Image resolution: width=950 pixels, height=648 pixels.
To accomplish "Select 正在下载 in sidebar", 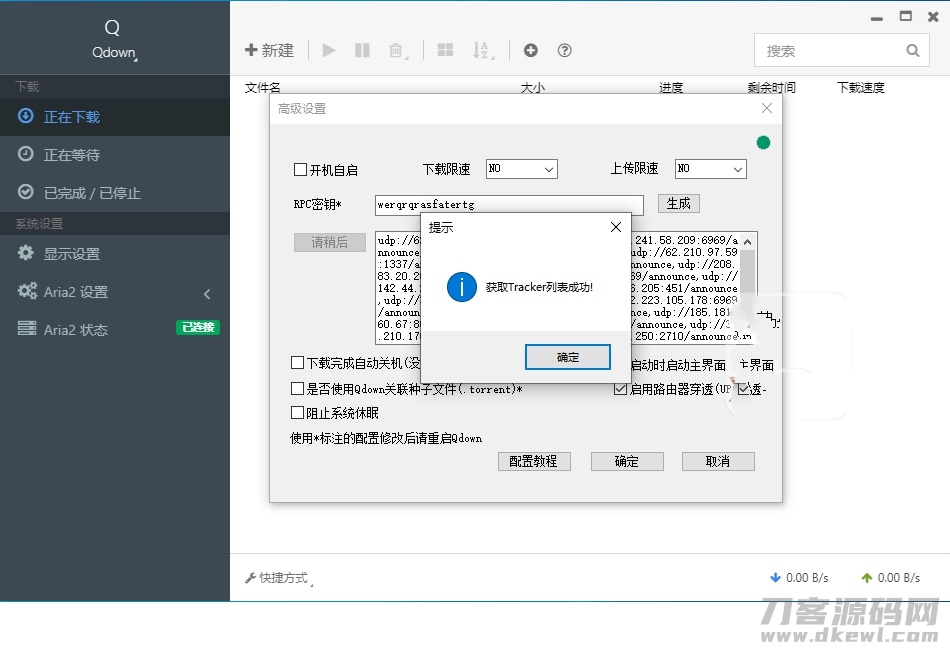I will [x=115, y=117].
